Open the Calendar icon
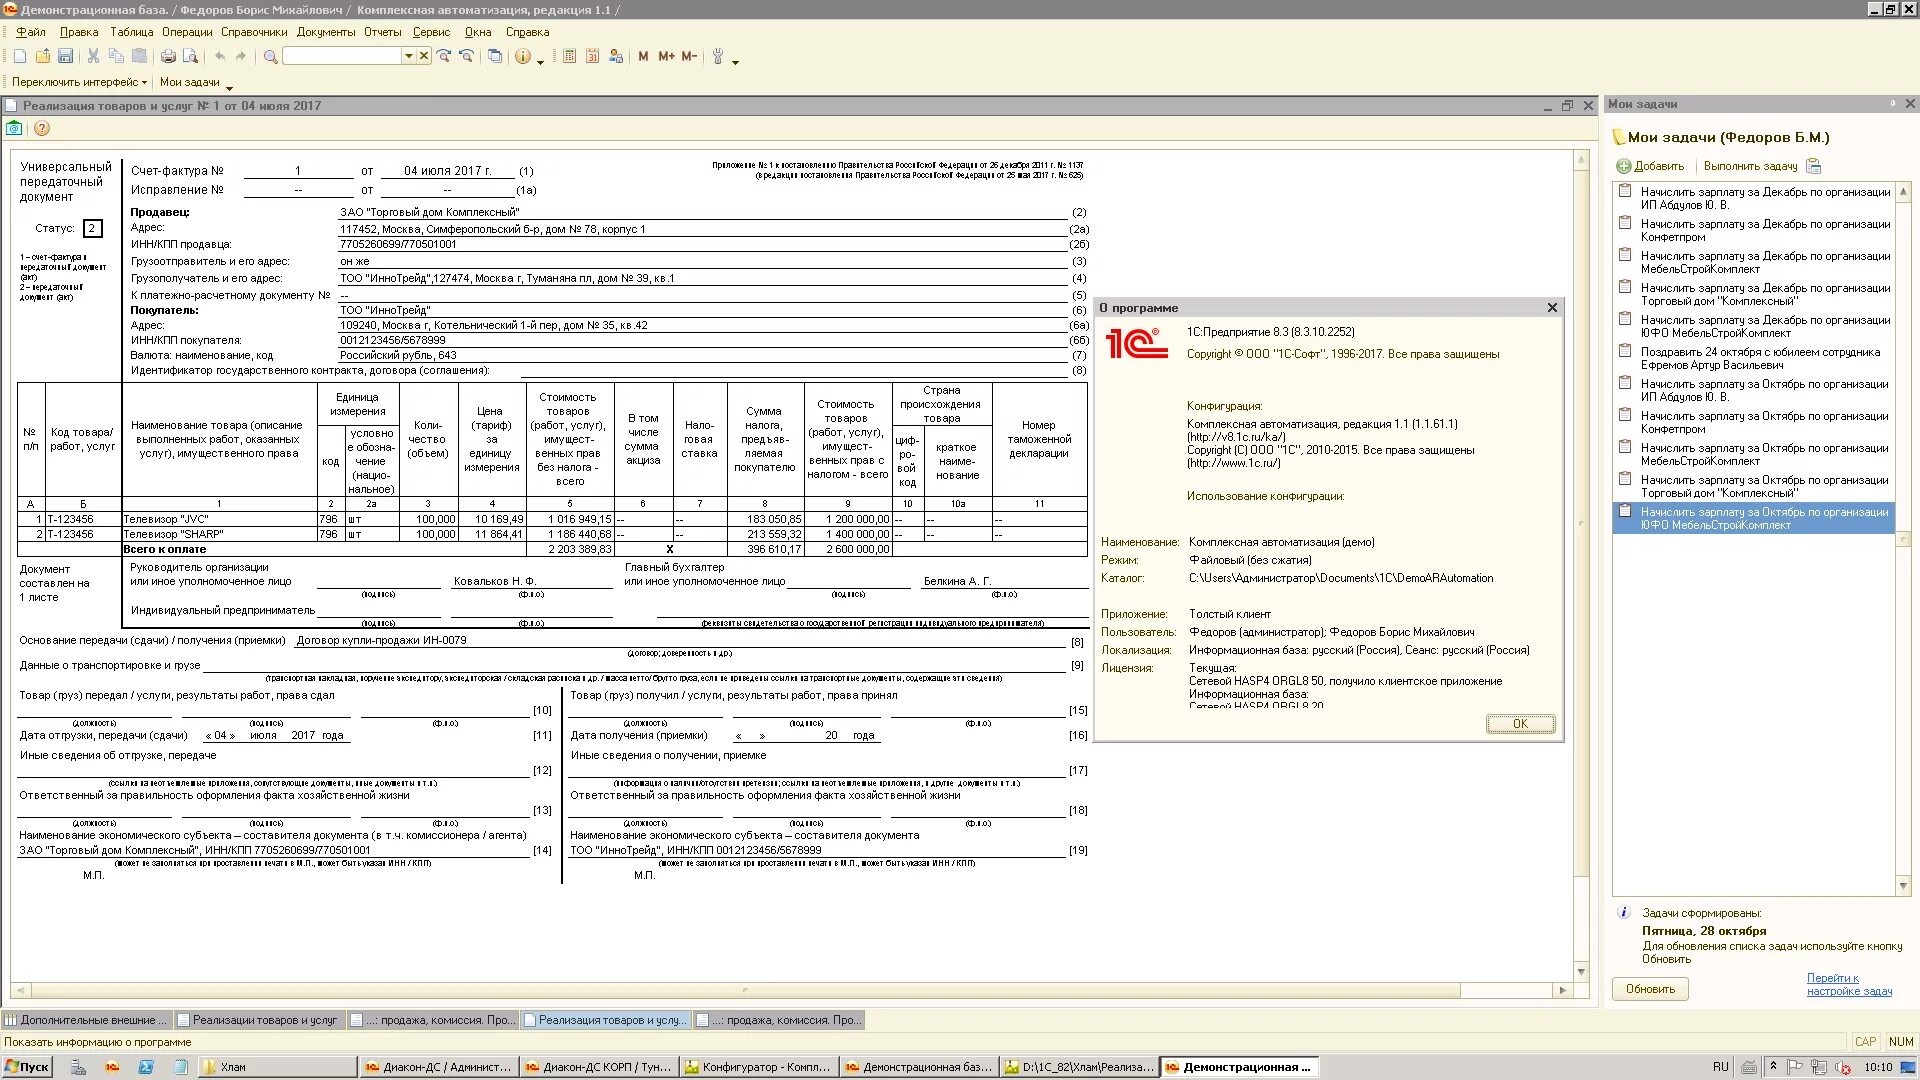The width and height of the screenshot is (1920, 1080). point(592,57)
